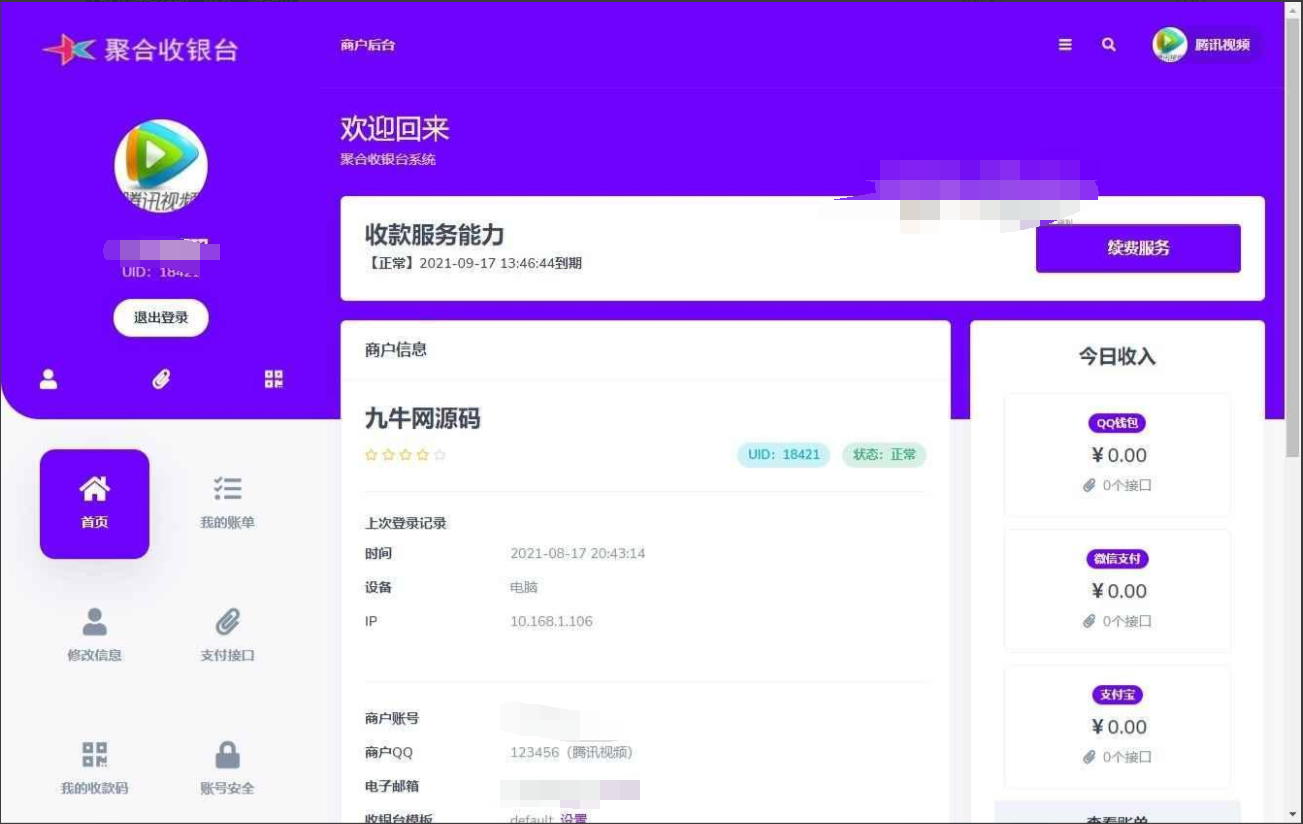Open the hamburger menu in the top bar

1064,44
